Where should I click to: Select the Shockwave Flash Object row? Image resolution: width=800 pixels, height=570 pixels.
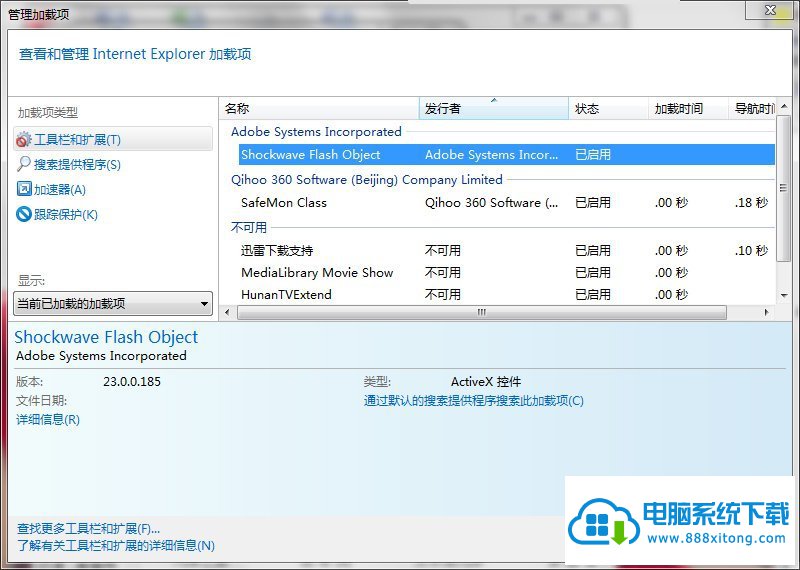click(507, 155)
